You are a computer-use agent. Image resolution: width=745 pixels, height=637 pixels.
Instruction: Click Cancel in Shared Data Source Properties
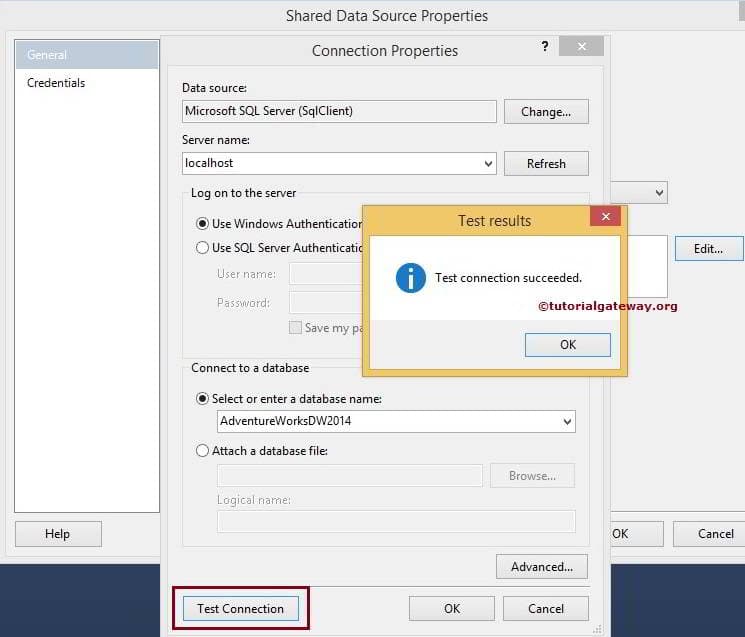710,534
